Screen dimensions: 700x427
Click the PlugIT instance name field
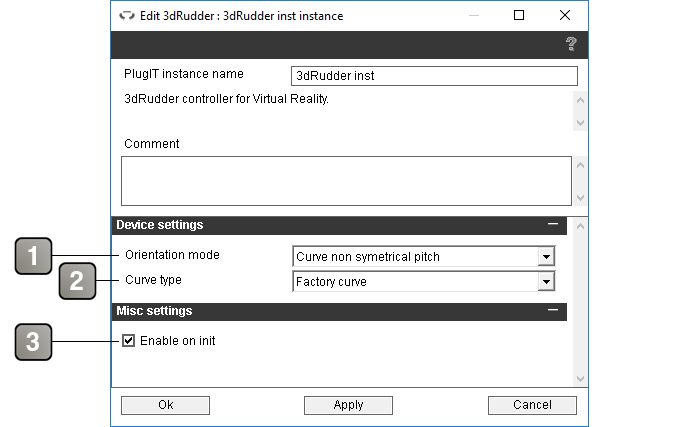(x=434, y=76)
